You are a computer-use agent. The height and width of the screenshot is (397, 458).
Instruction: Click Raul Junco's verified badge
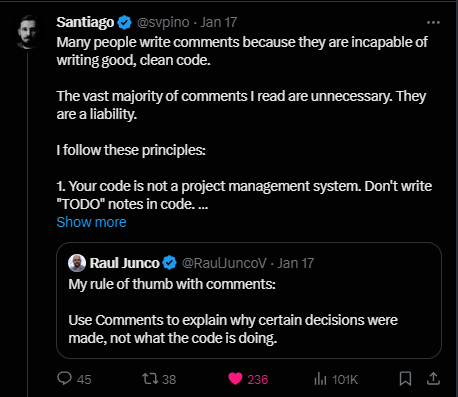click(169, 263)
